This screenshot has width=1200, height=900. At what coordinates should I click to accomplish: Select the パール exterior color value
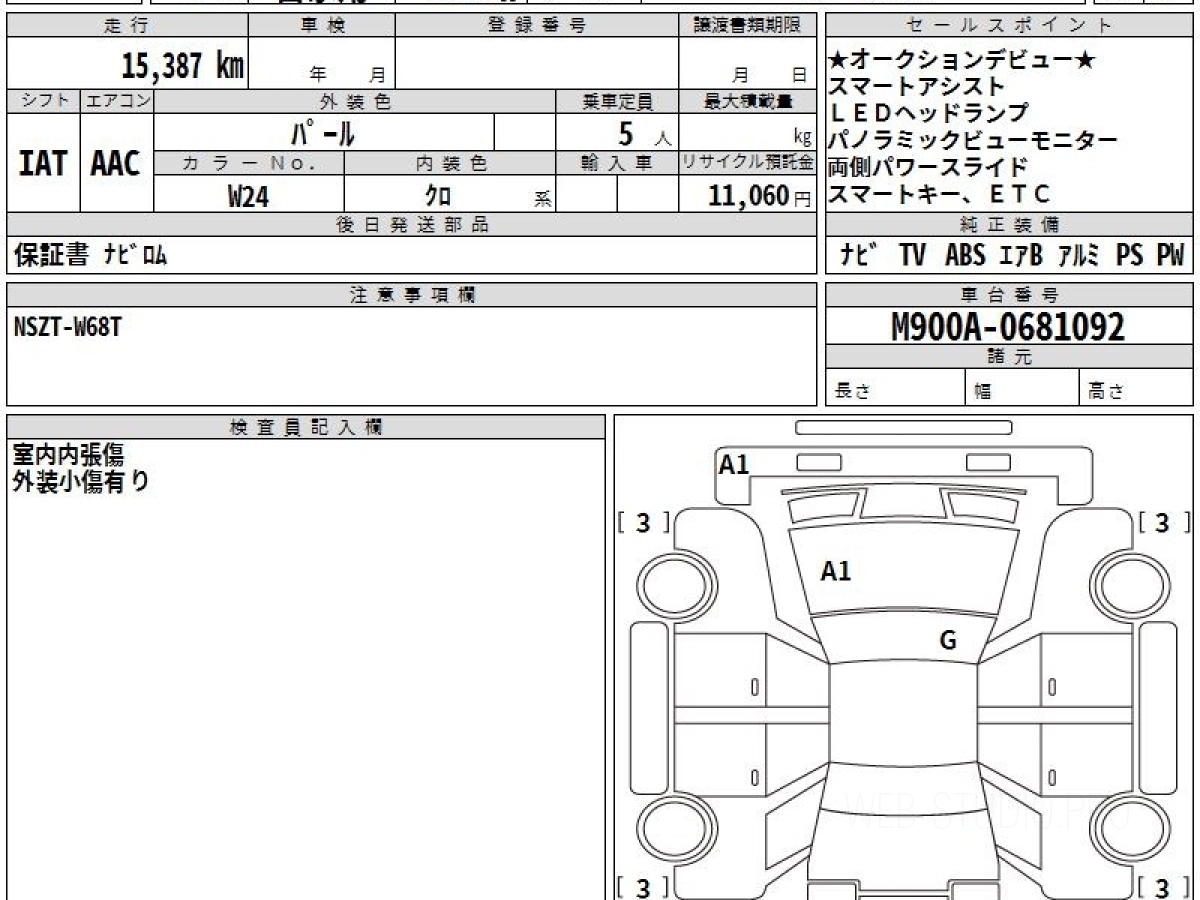point(322,132)
